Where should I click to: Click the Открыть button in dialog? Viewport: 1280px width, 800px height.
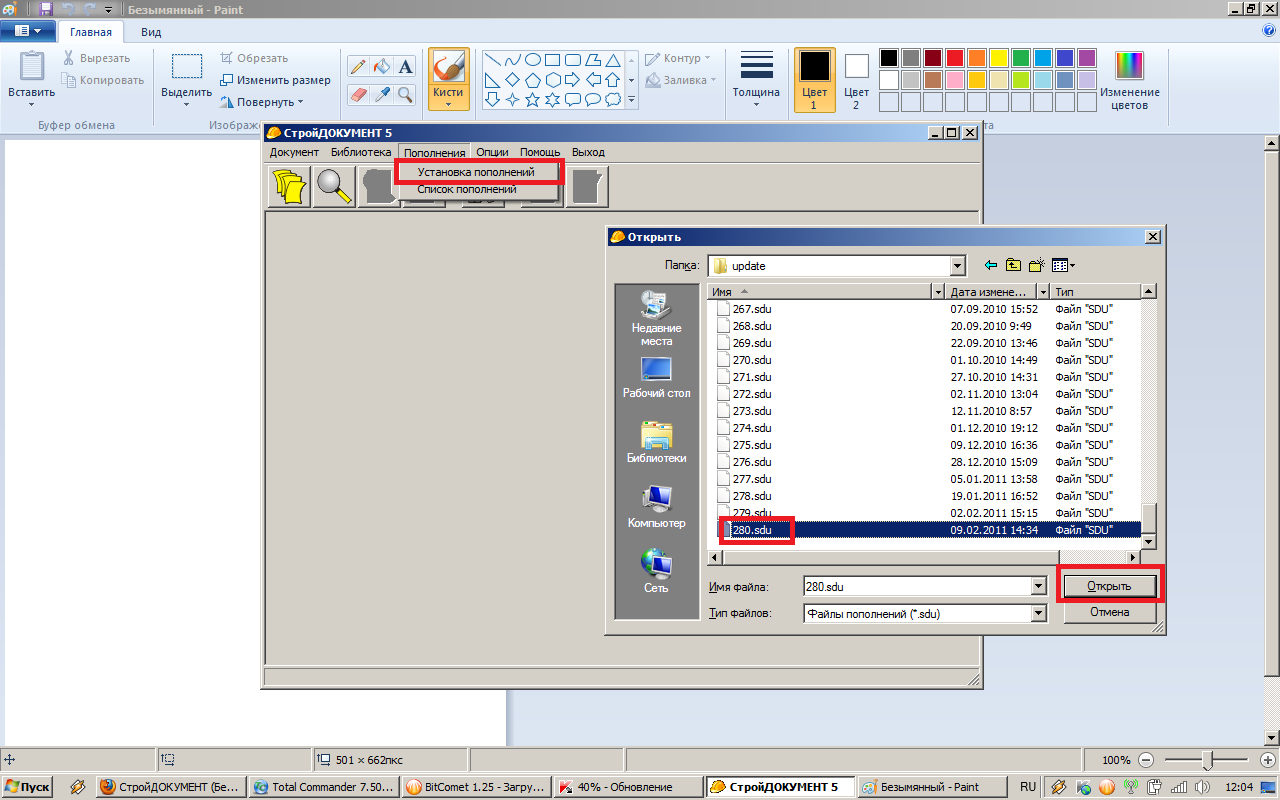point(1109,586)
